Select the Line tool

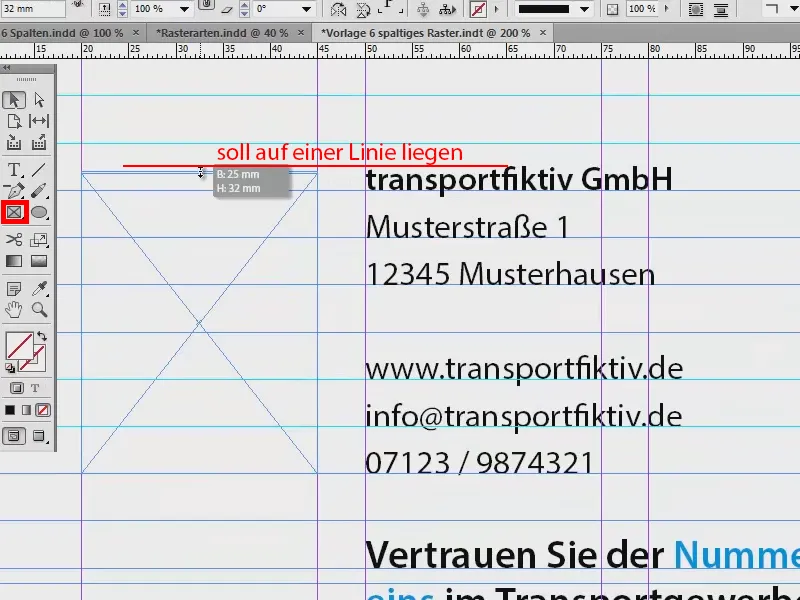39,169
